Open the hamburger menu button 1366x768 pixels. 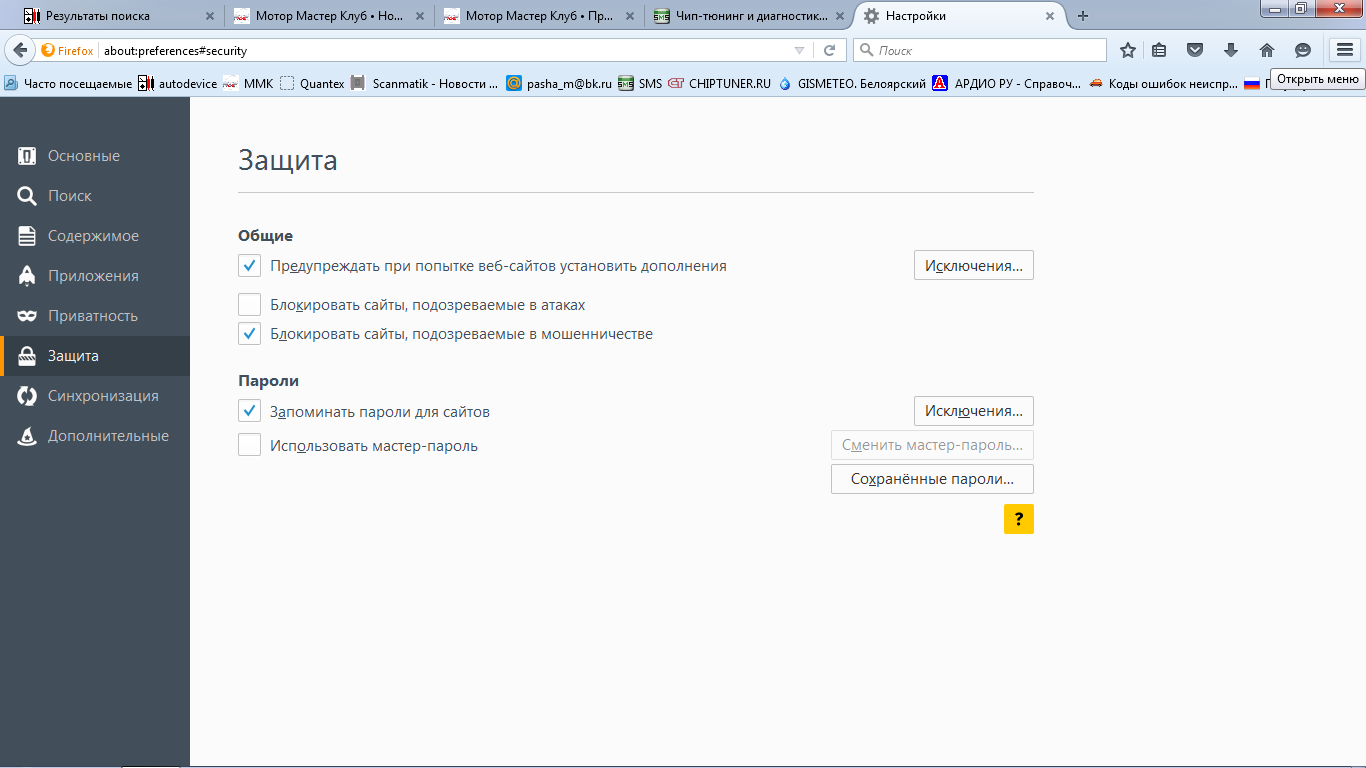click(1345, 50)
